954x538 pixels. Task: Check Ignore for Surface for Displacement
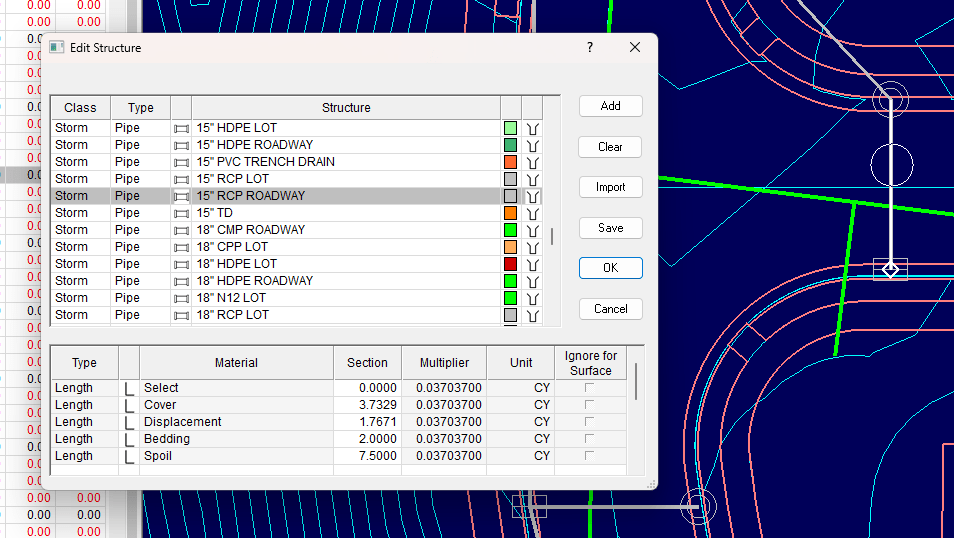(589, 422)
